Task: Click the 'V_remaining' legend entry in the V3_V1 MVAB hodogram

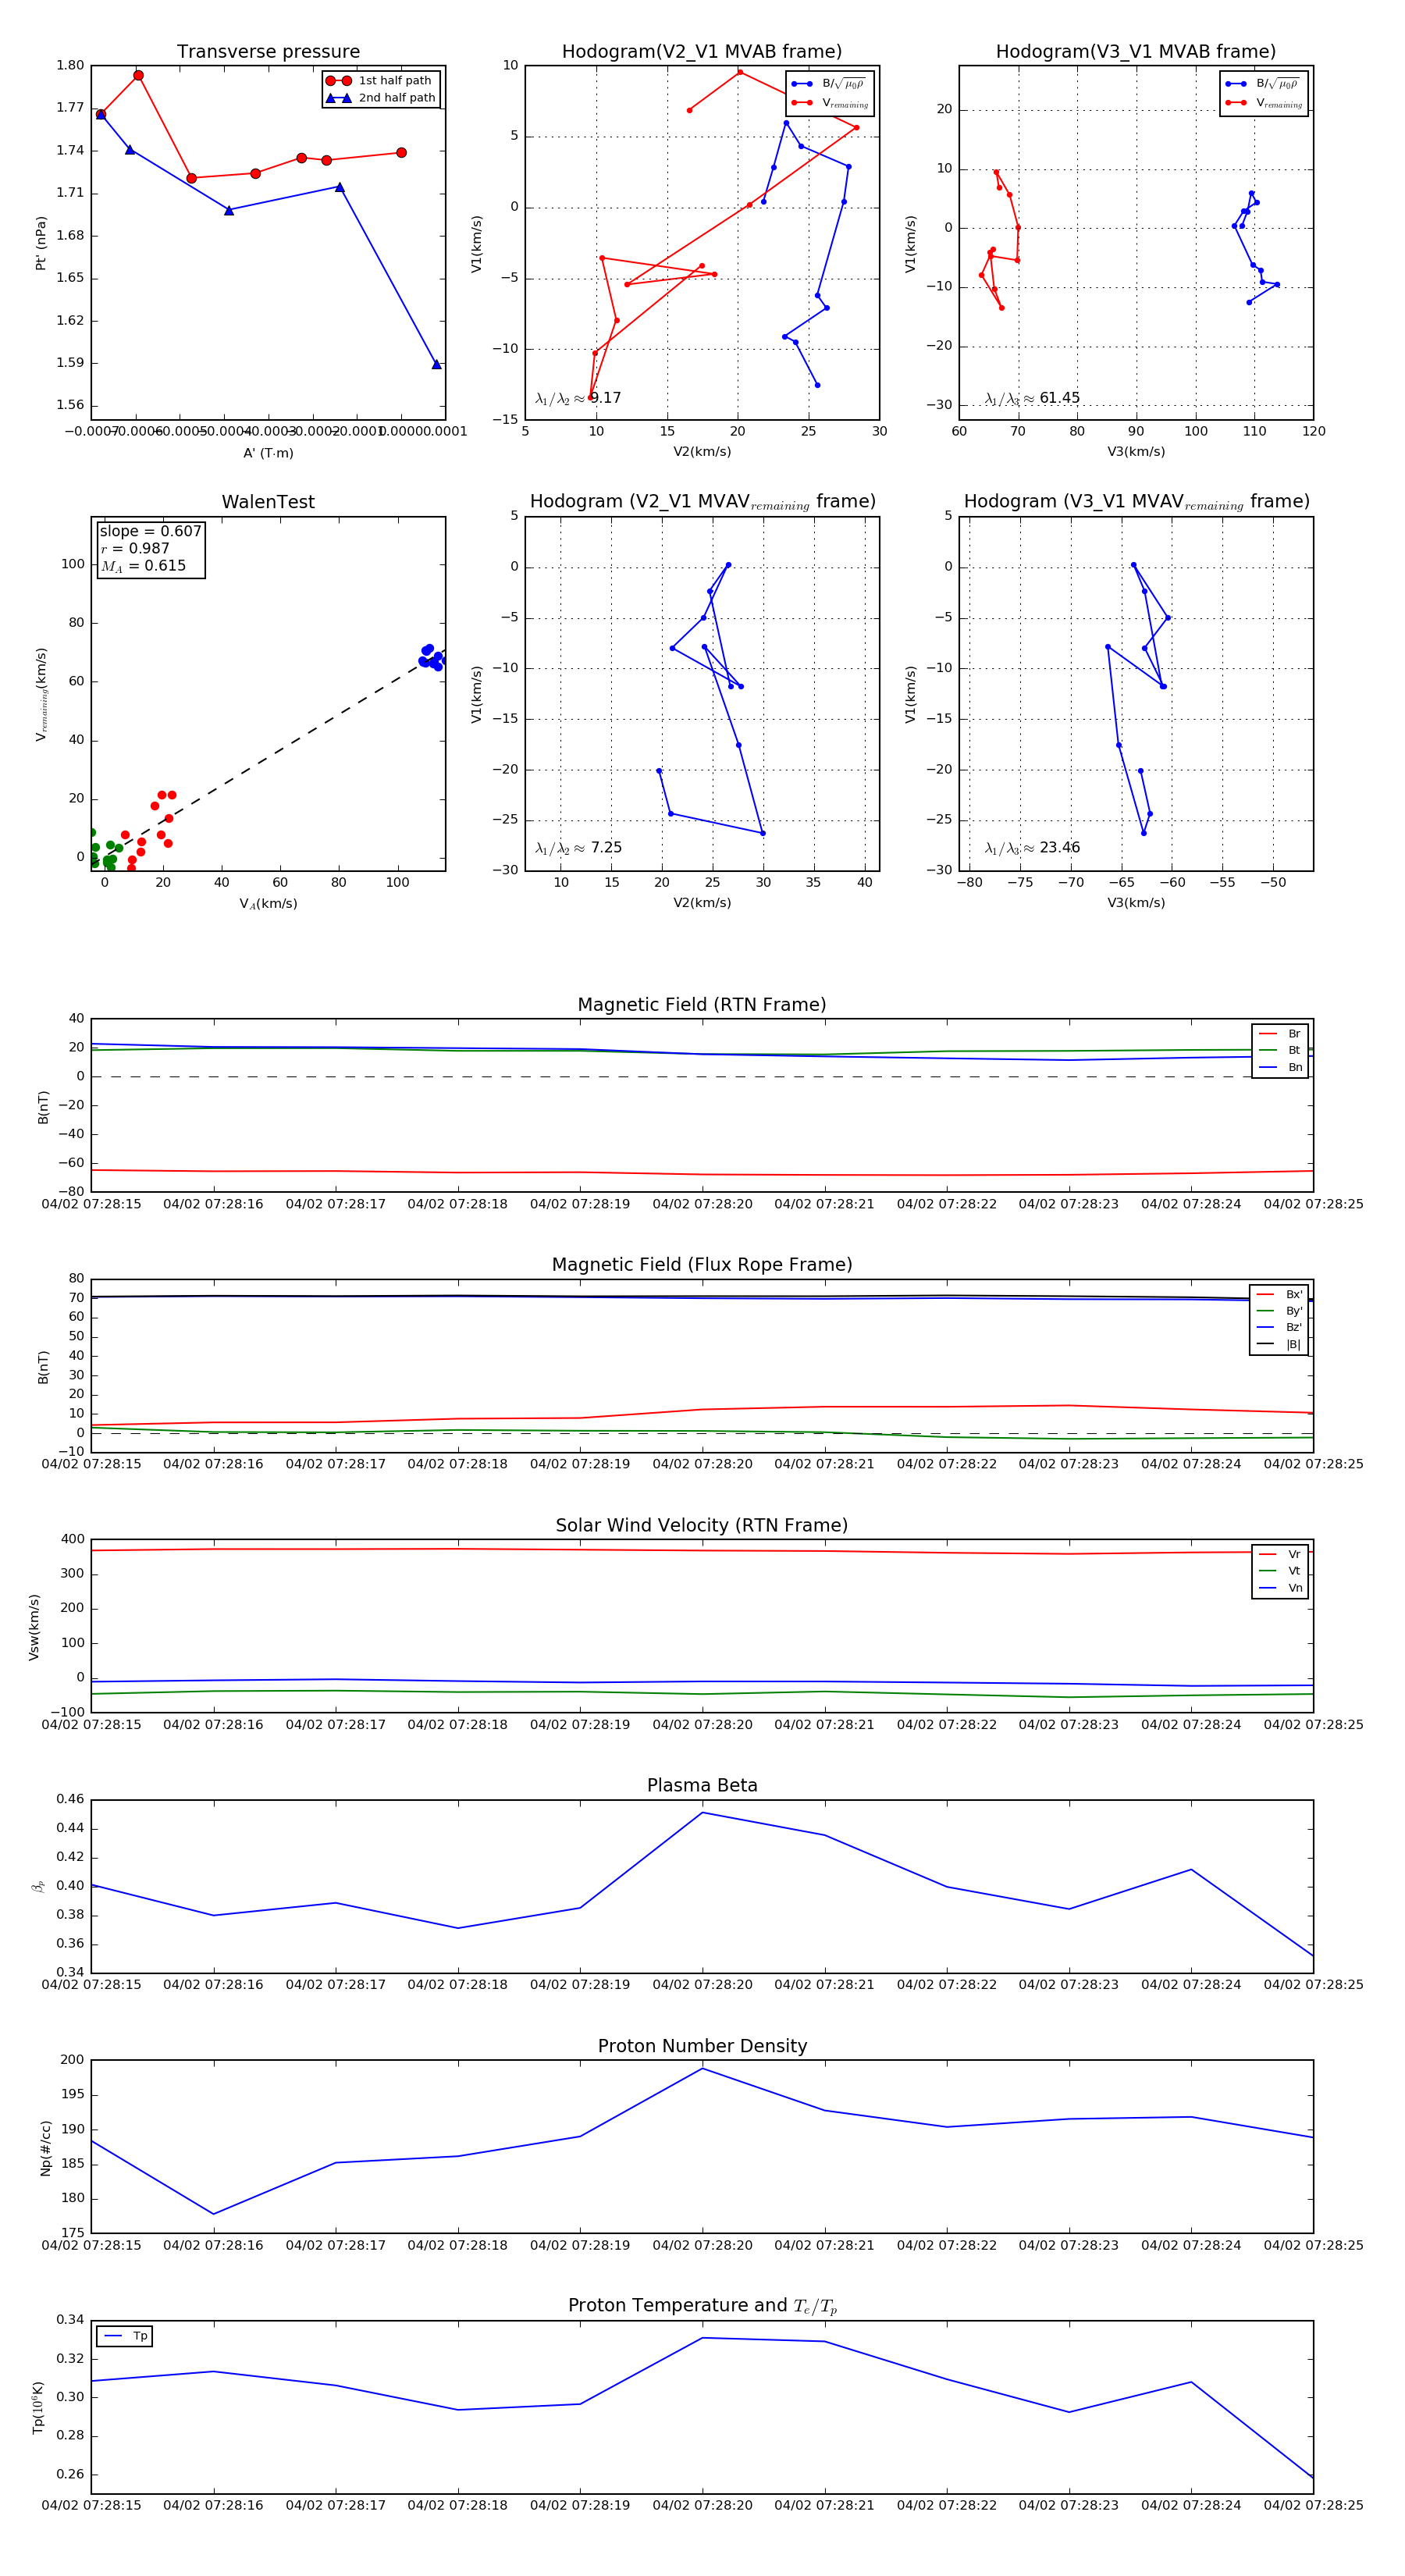Action: (x=1264, y=103)
